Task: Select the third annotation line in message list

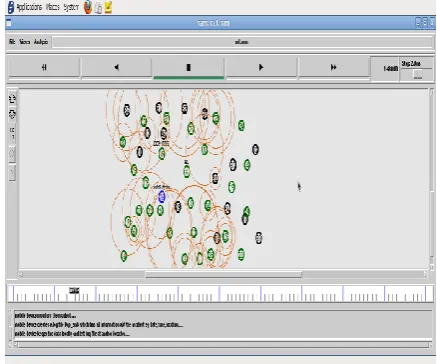Action: (72, 333)
